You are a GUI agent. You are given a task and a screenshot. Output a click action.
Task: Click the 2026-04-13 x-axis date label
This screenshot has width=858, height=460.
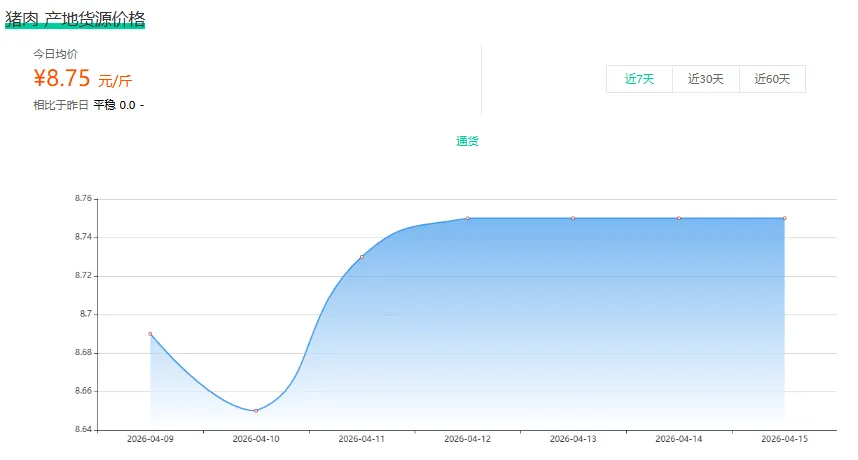pos(573,439)
